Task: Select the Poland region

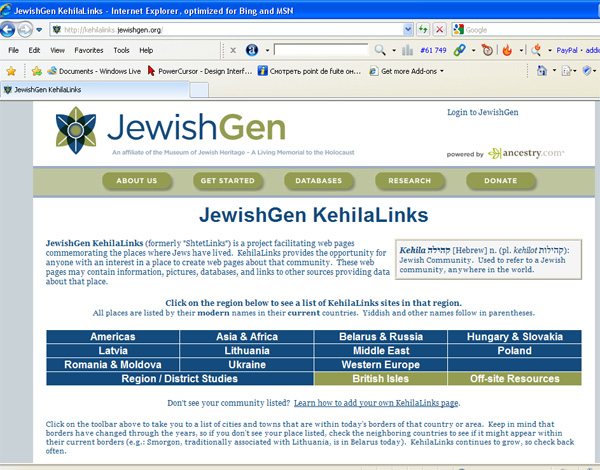Action: tap(515, 351)
